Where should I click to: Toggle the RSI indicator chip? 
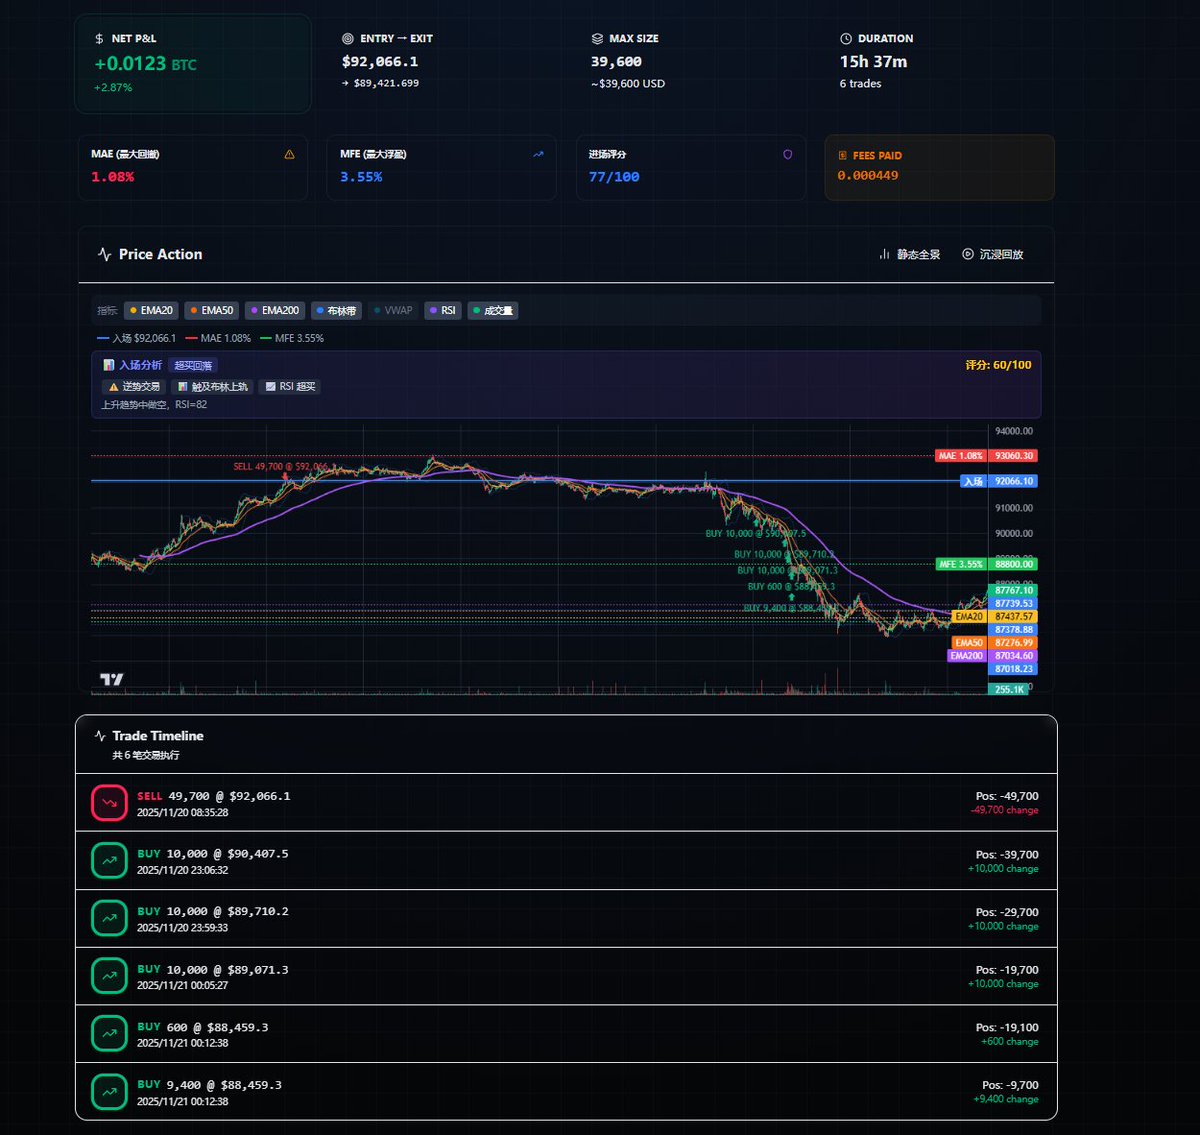(x=443, y=311)
